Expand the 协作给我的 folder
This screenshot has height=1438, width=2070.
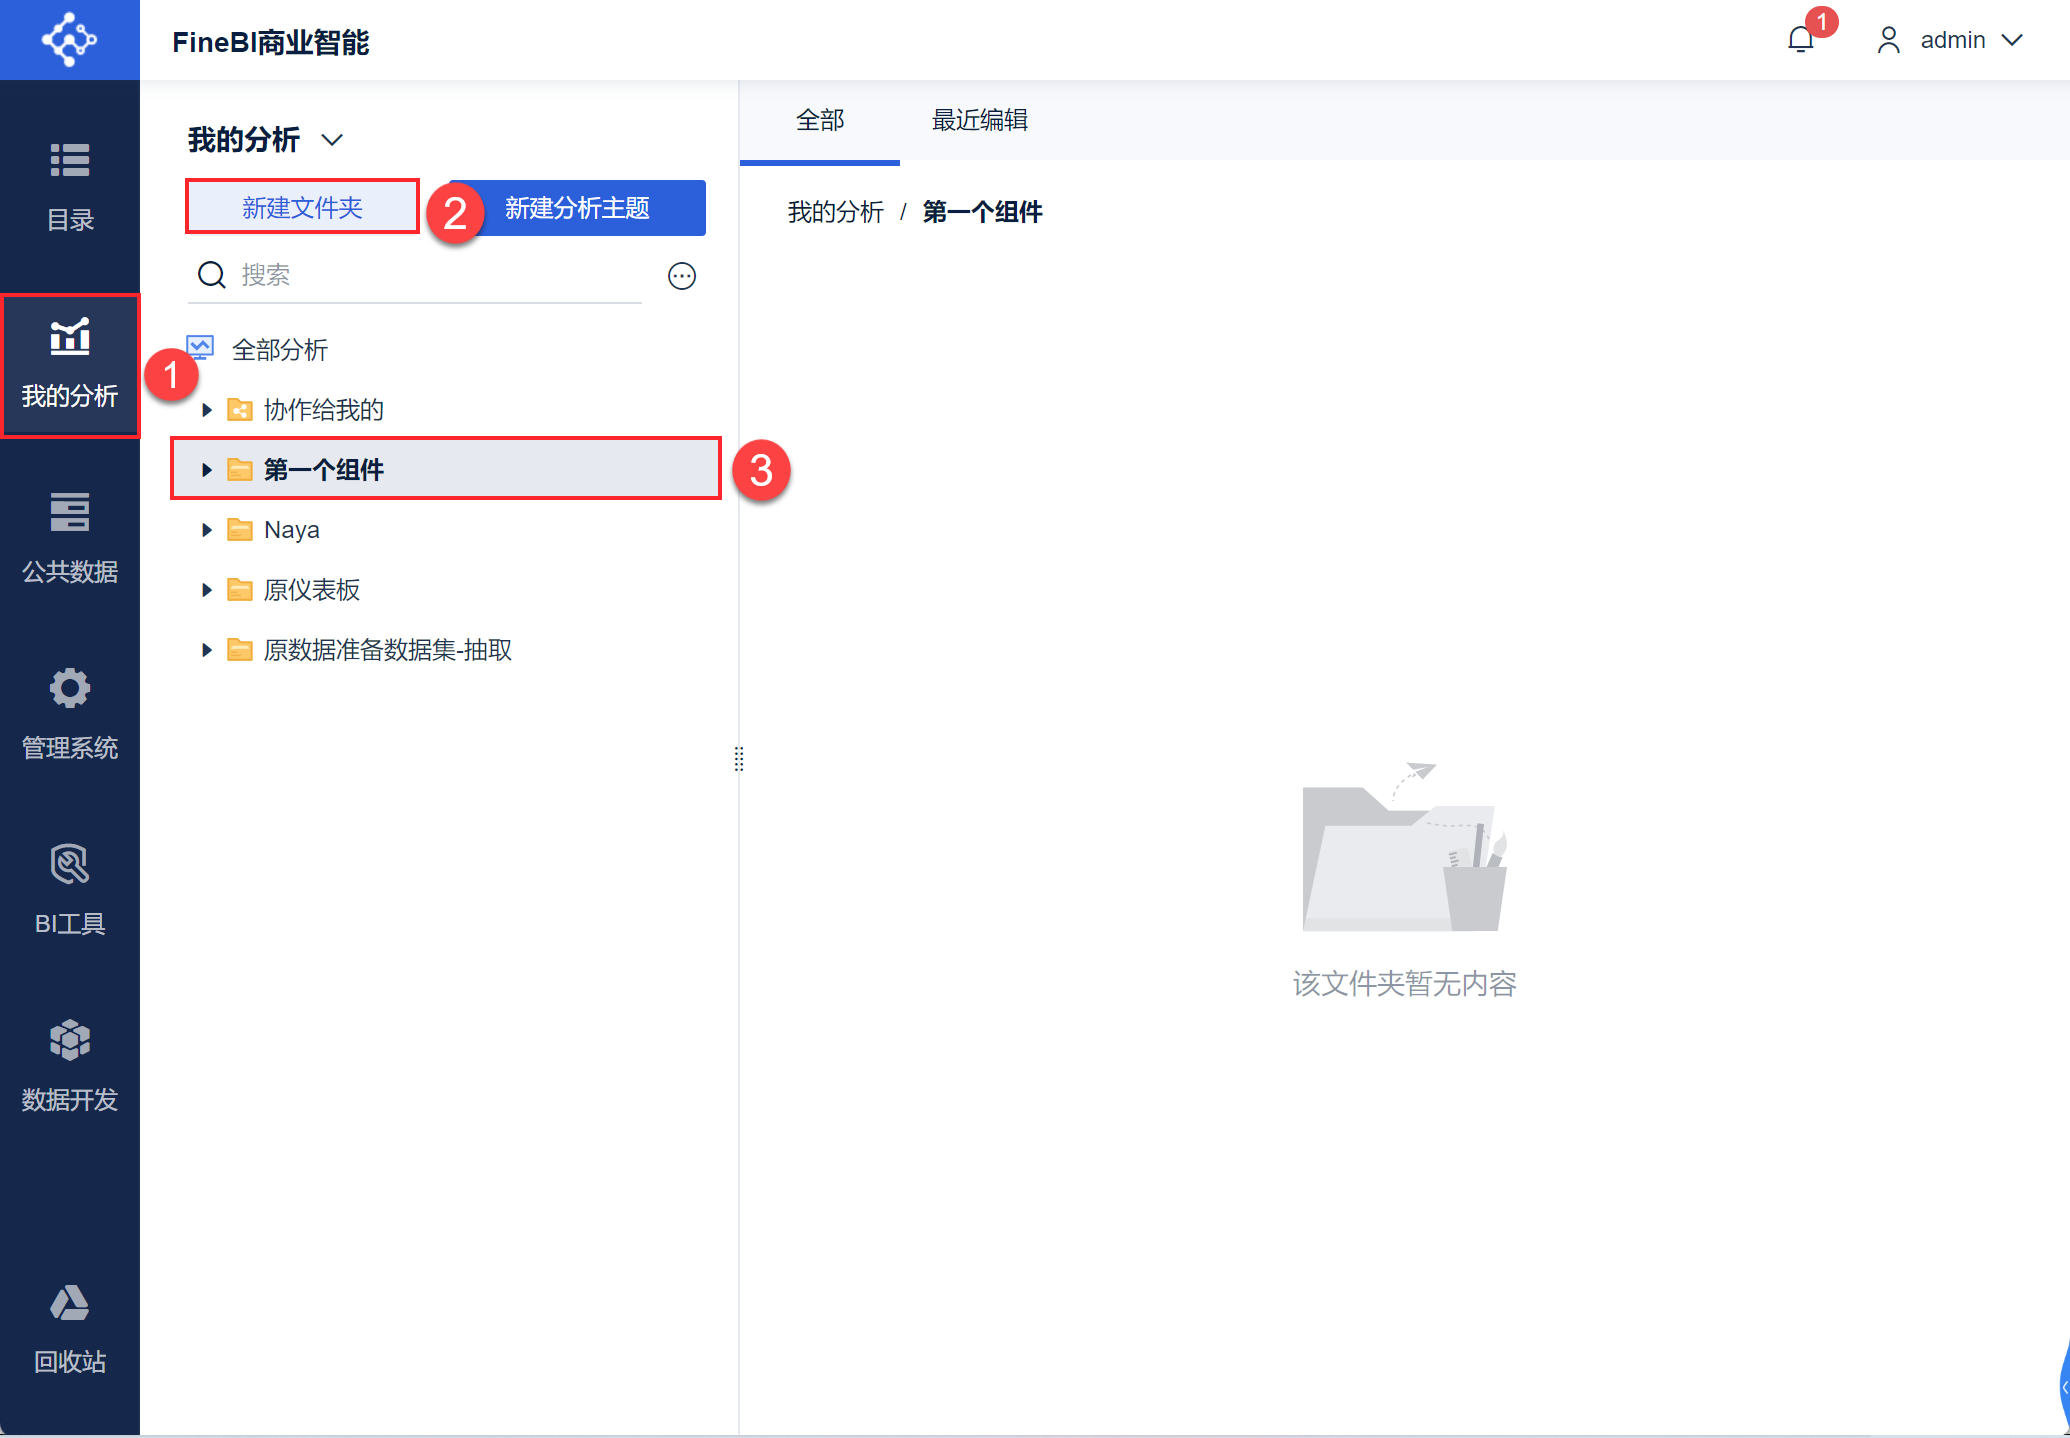pos(207,410)
